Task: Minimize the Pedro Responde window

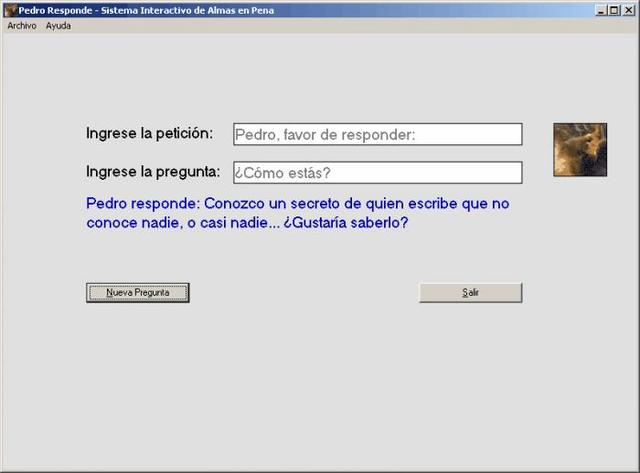Action: [601, 10]
